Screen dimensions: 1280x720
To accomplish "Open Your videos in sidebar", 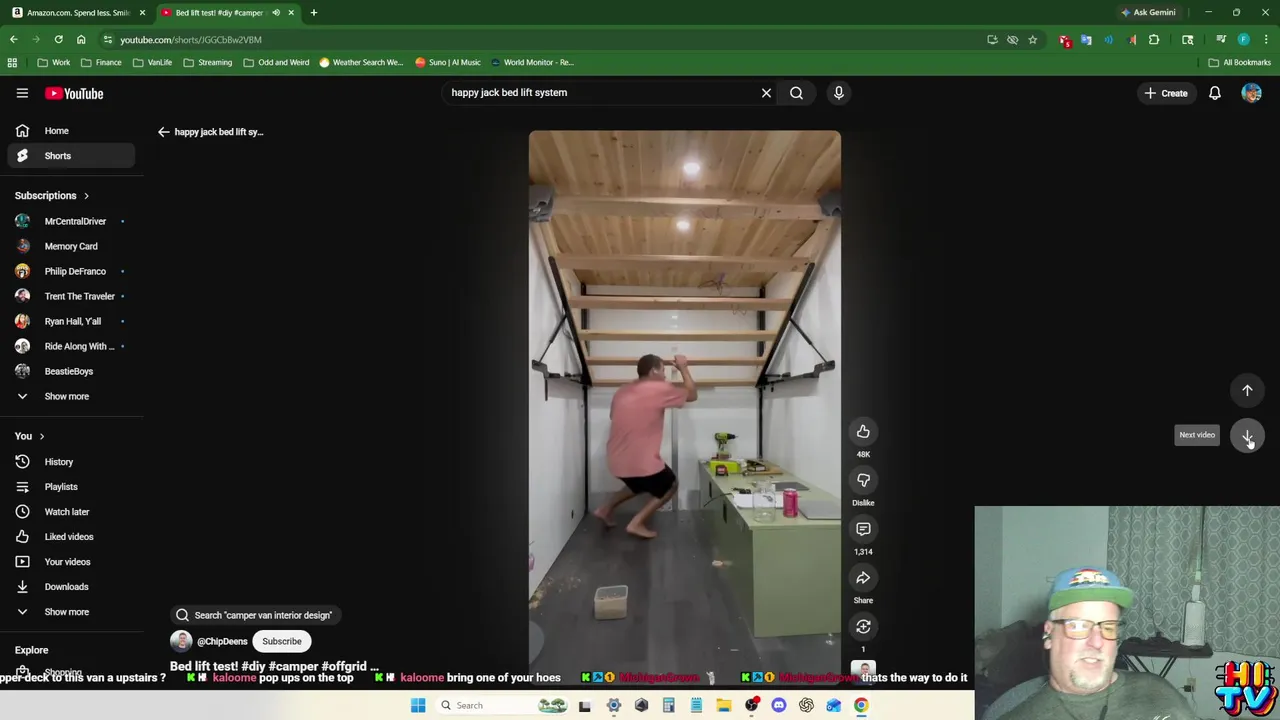I will pos(70,562).
